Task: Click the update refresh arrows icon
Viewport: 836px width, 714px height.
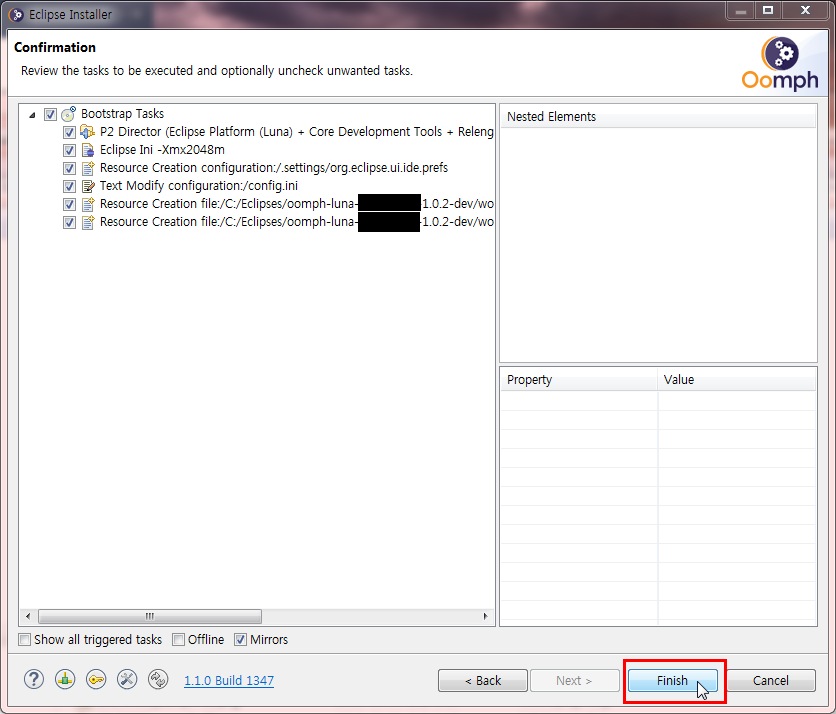Action: point(158,679)
